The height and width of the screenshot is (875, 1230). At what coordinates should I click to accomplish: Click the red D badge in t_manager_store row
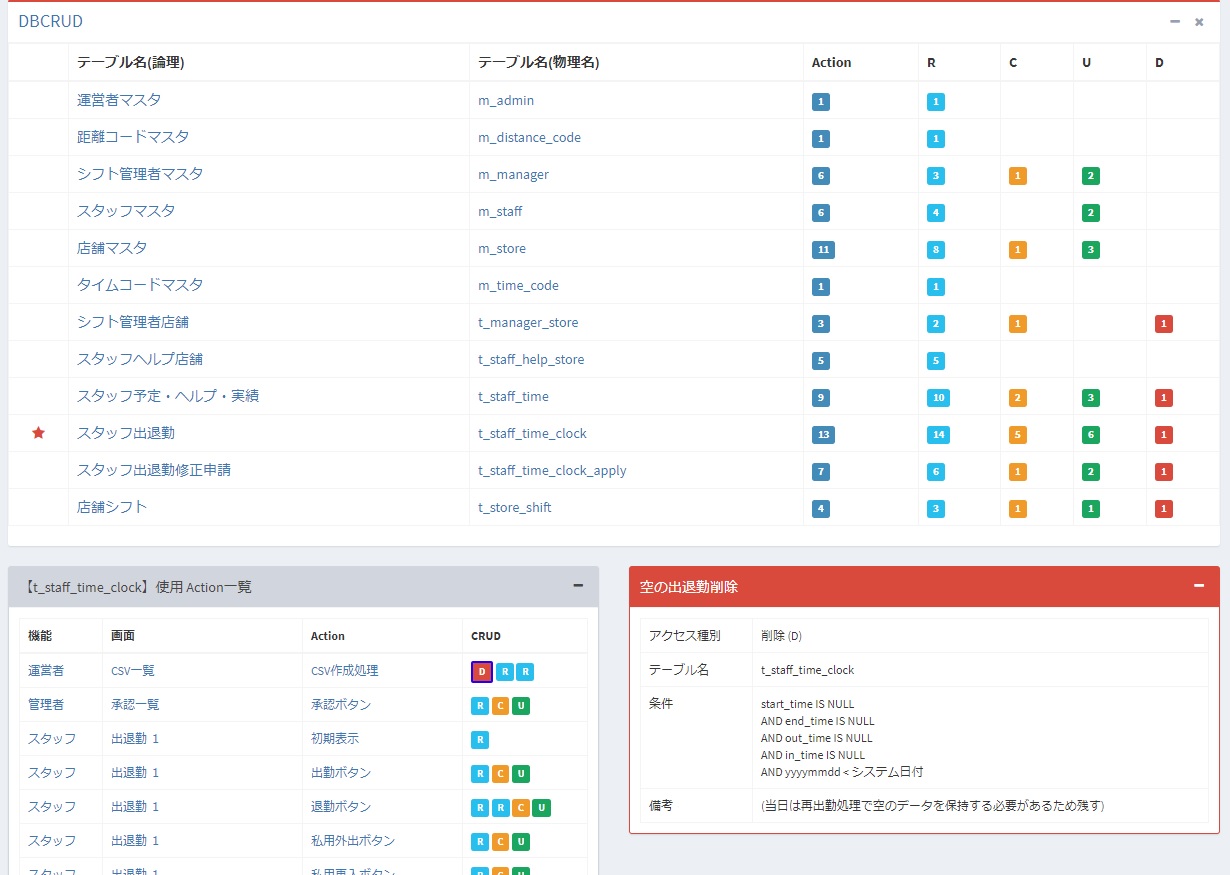pyautogui.click(x=1163, y=323)
